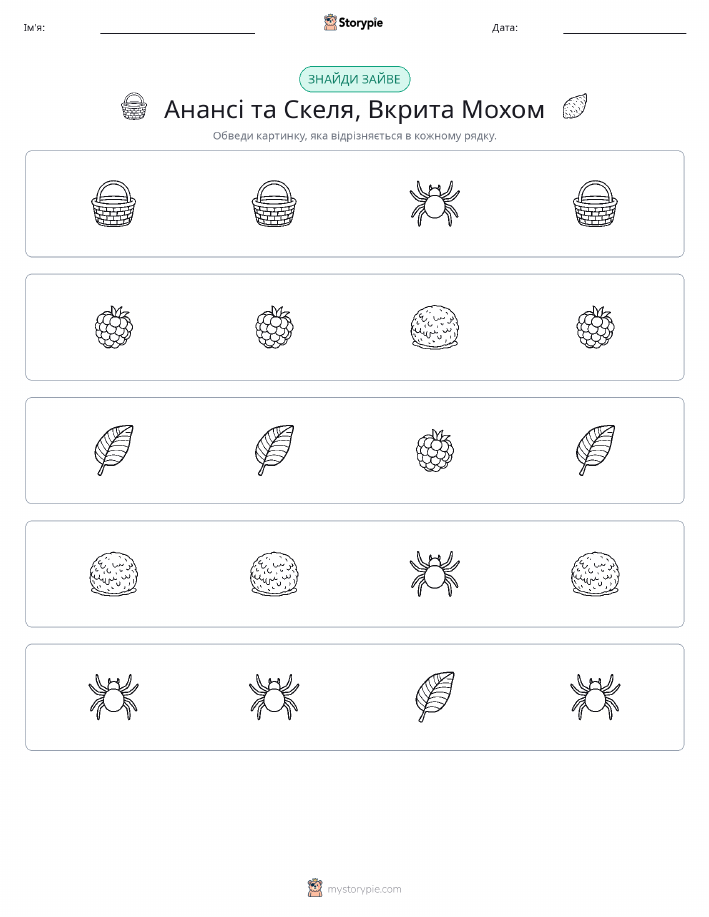The width and height of the screenshot is (709, 917).
Task: Click the last spider in the bottom row
Action: click(595, 697)
